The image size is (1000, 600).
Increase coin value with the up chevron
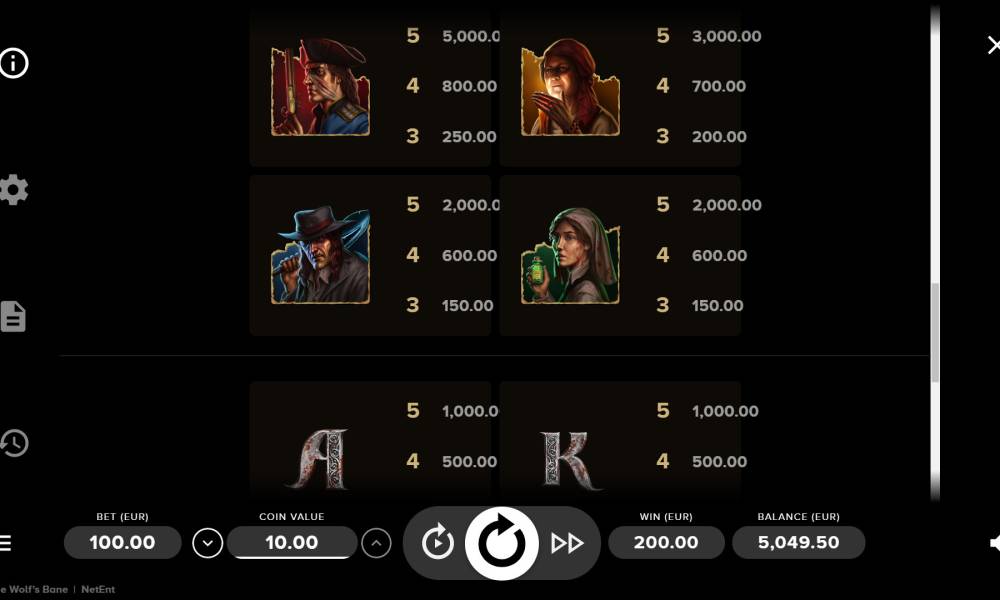pyautogui.click(x=376, y=543)
